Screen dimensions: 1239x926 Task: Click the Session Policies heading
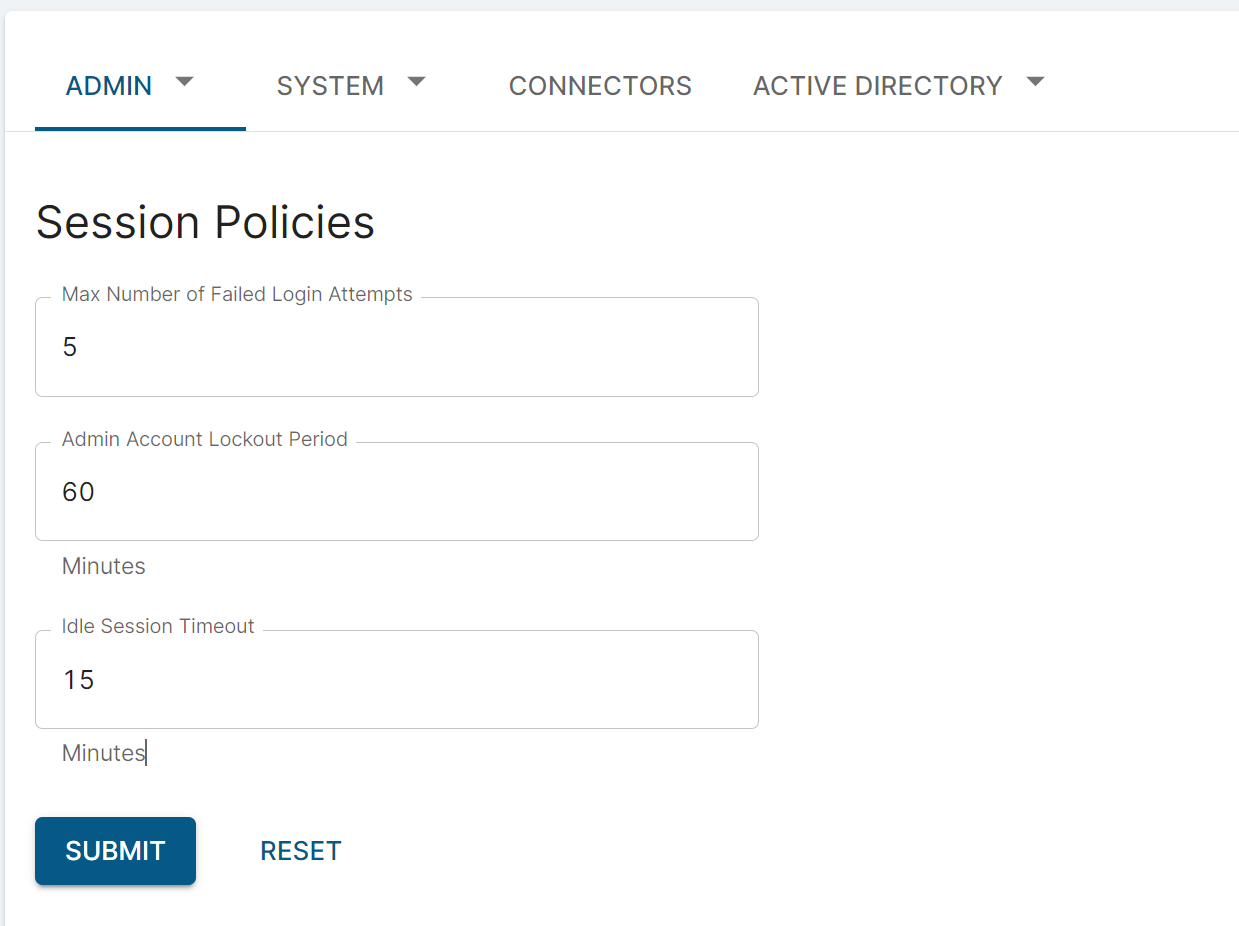(x=205, y=222)
